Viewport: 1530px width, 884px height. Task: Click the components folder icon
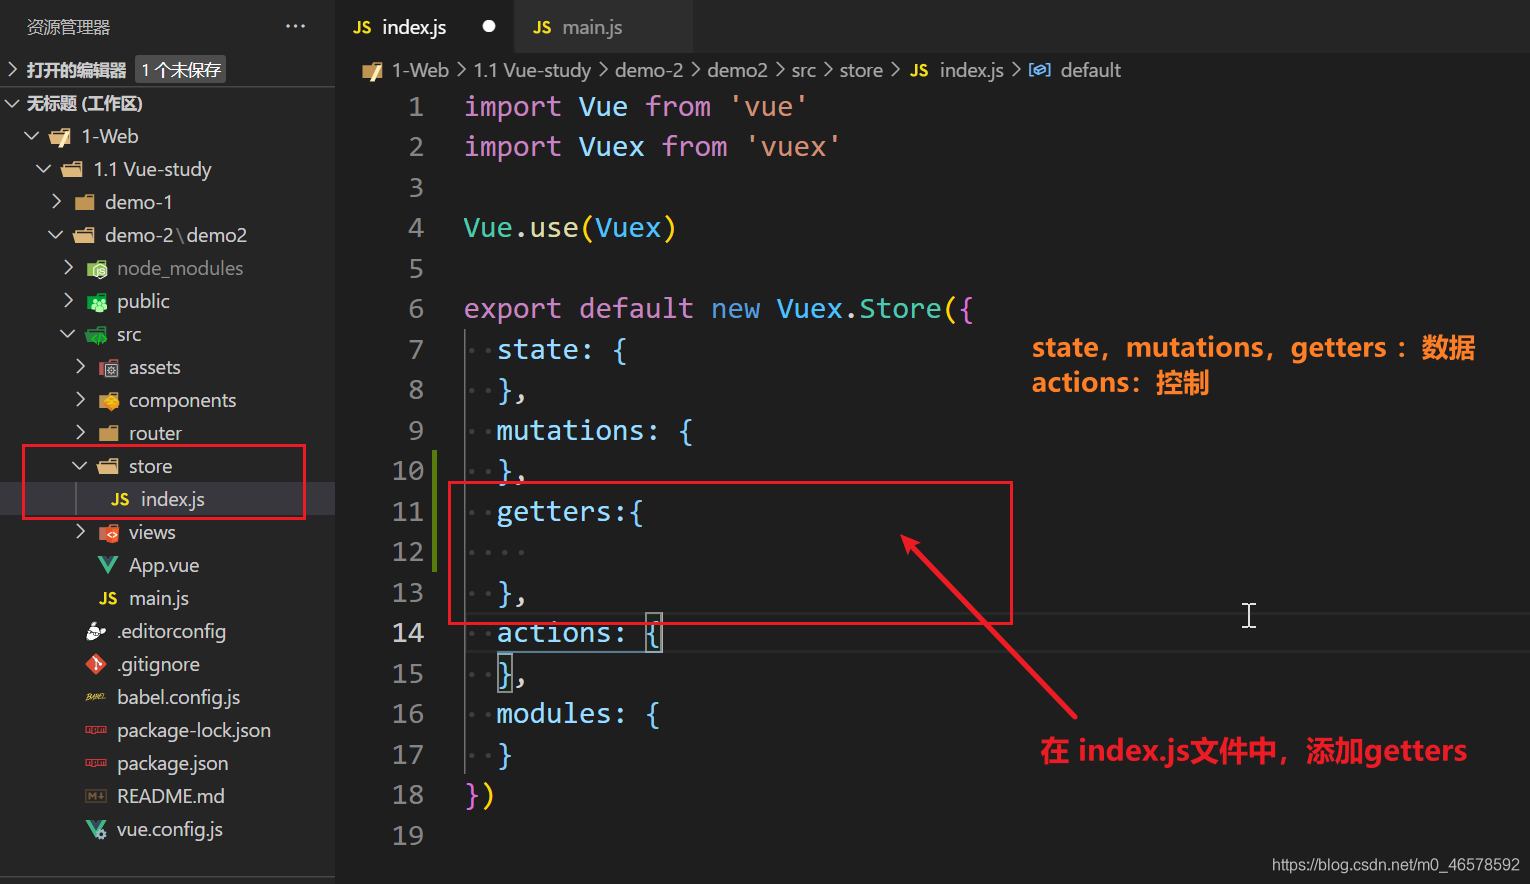point(109,401)
